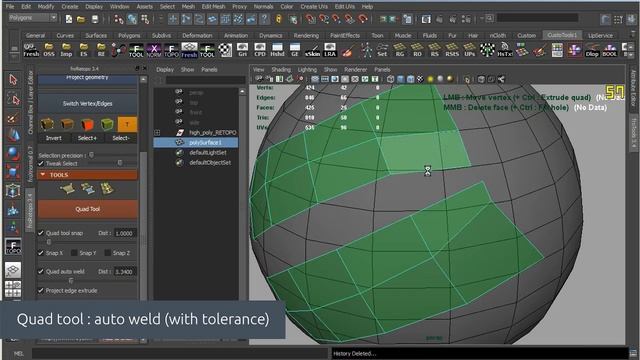This screenshot has width=640, height=360.
Task: Pick the Move tool cone icon
Action: (x=13, y=136)
